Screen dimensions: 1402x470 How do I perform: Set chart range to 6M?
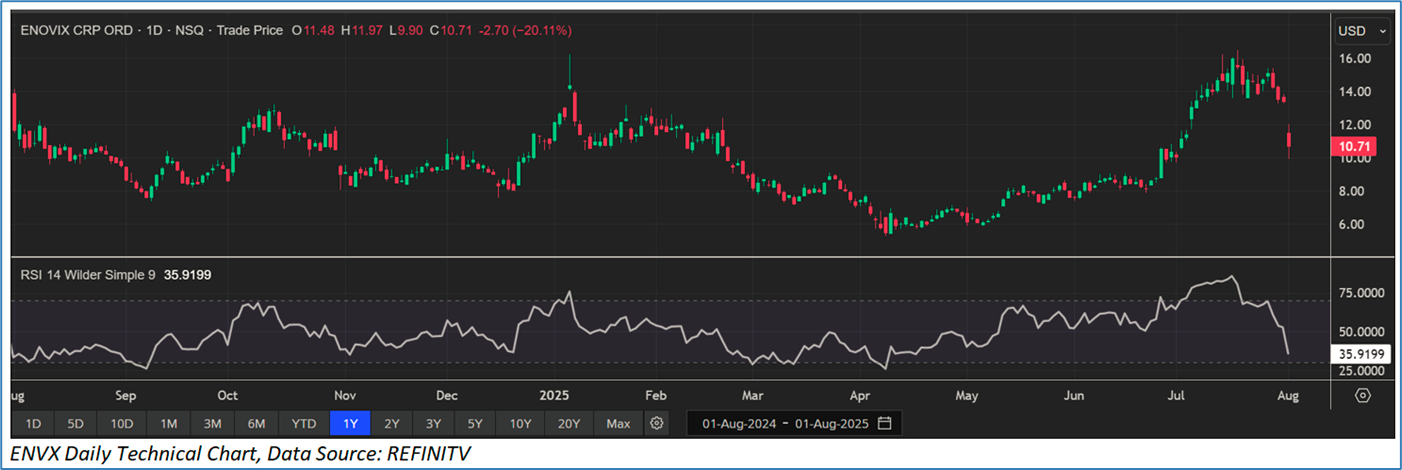256,424
